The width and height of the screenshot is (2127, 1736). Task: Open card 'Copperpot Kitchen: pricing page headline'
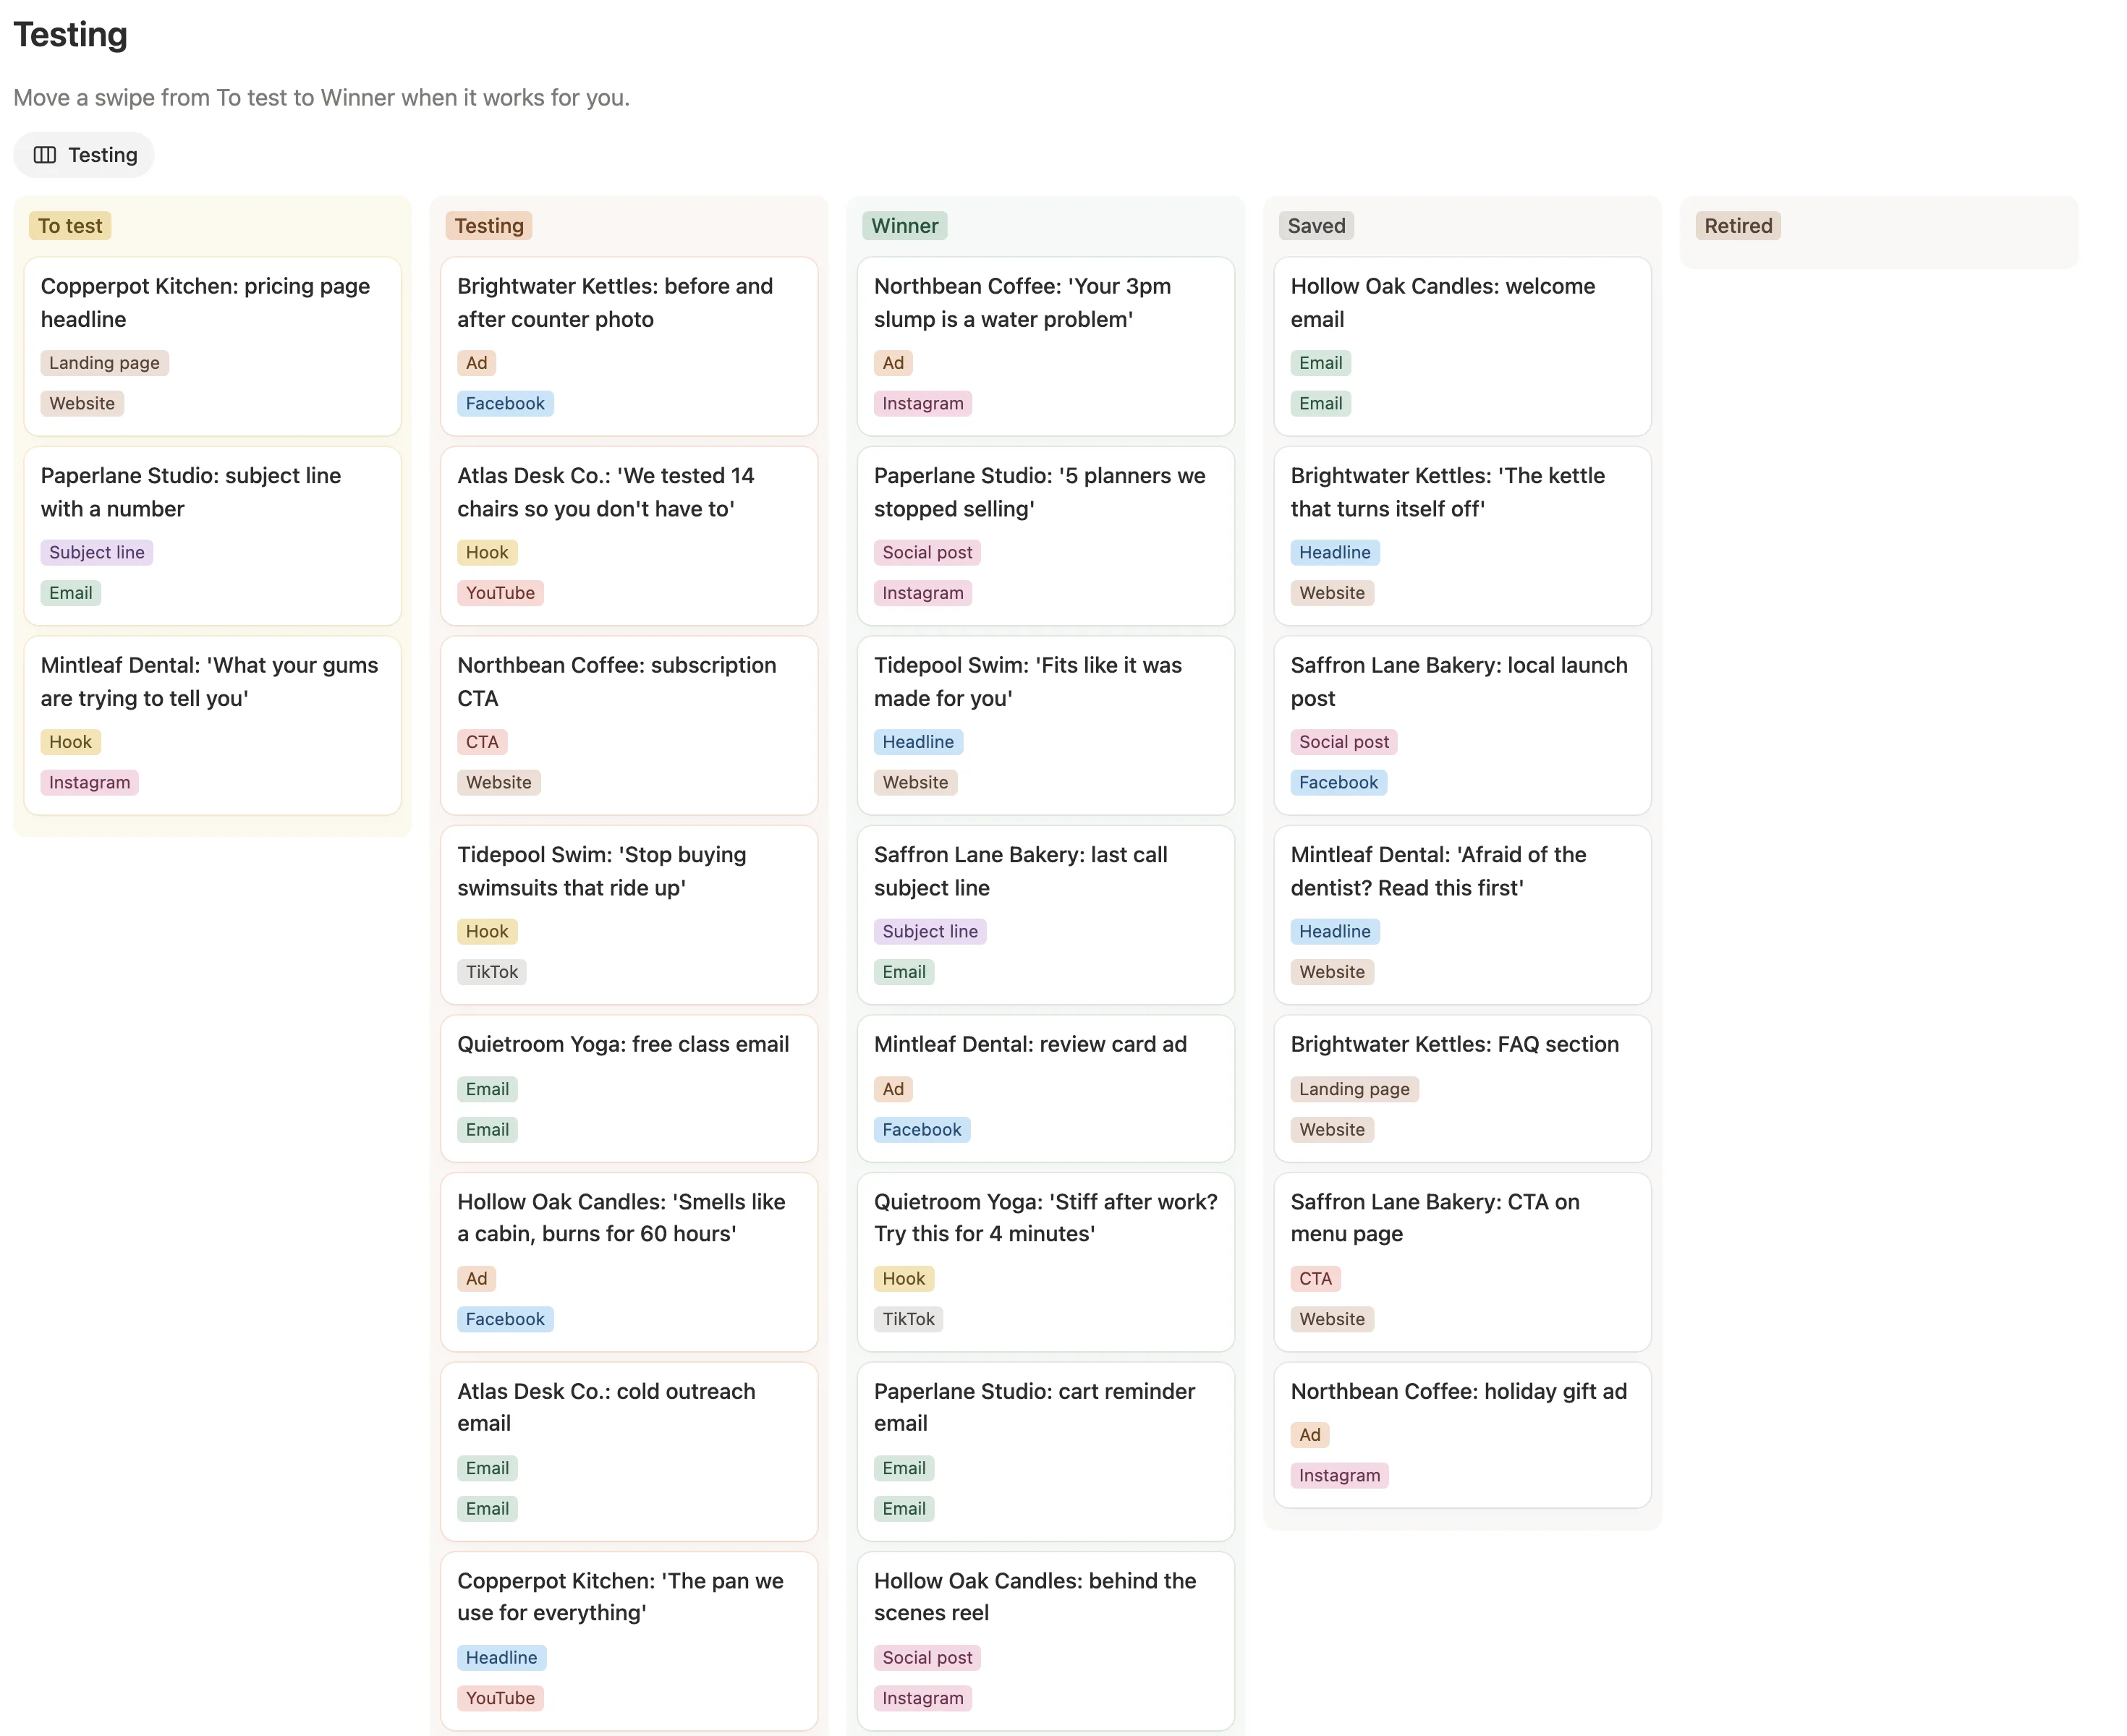point(213,346)
